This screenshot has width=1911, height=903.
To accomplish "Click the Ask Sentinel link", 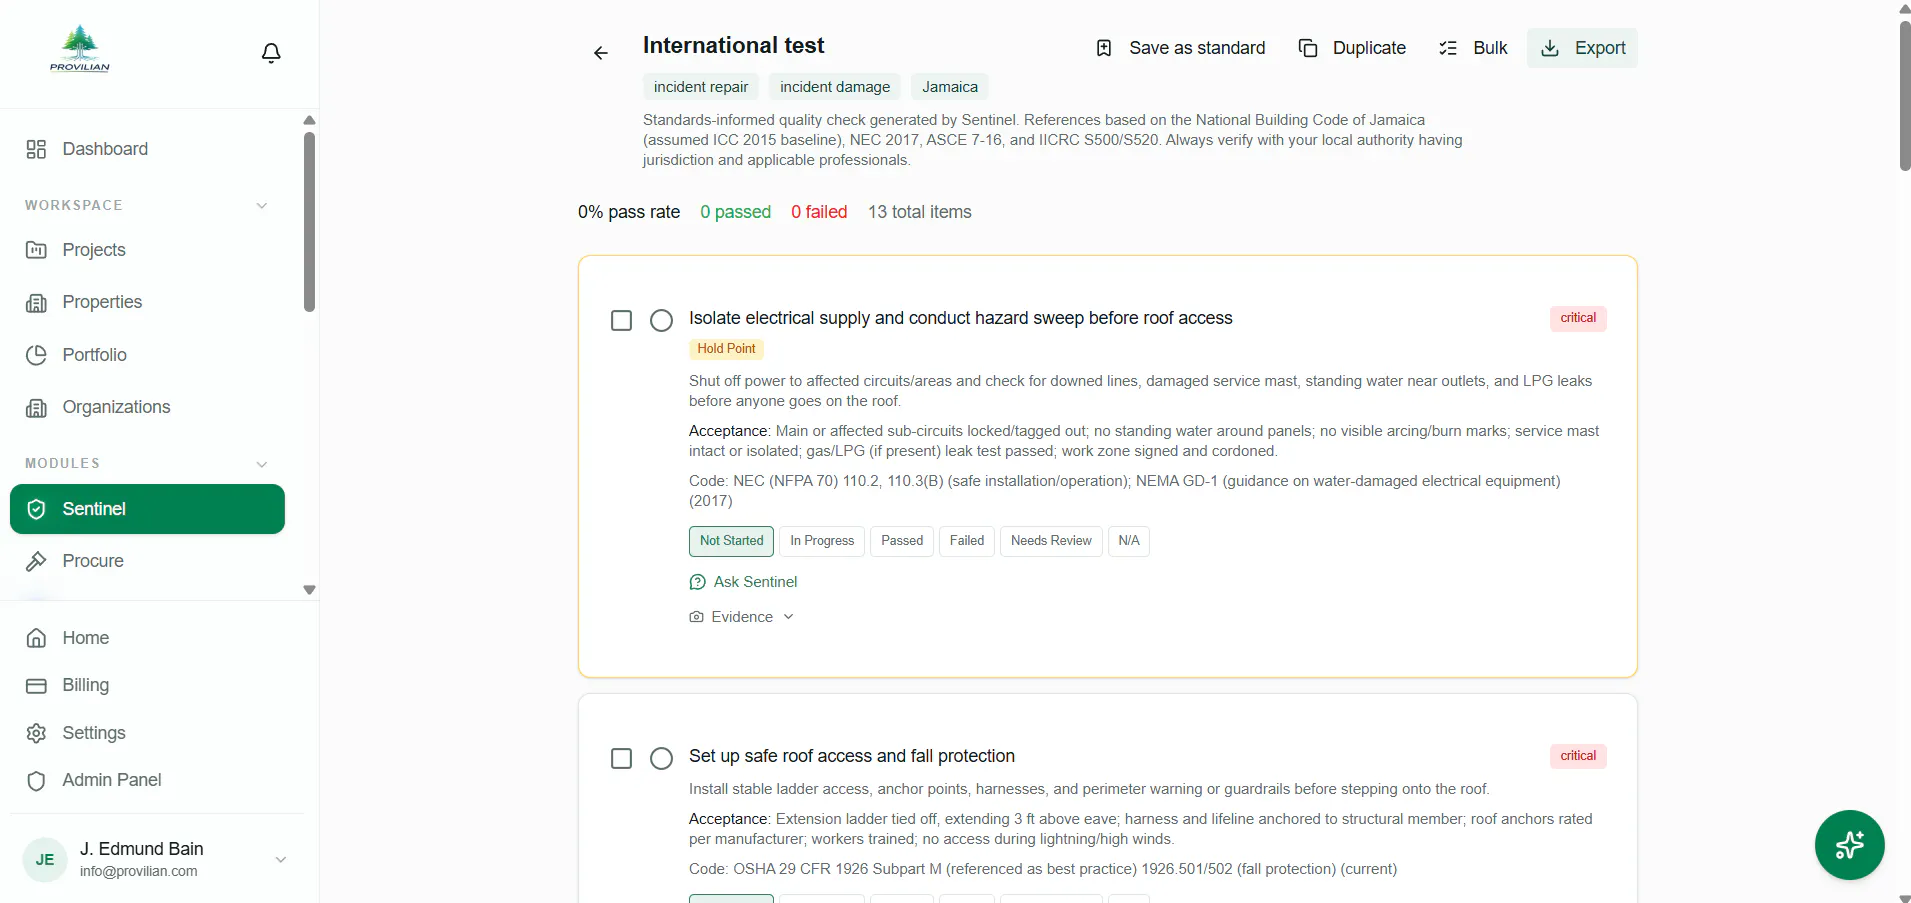I will pos(743,582).
